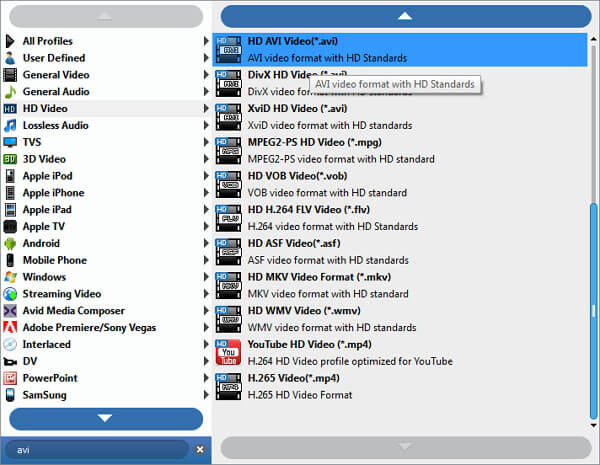Click the PowerPoint category icon
Viewport: 600px width, 465px height.
click(x=11, y=378)
